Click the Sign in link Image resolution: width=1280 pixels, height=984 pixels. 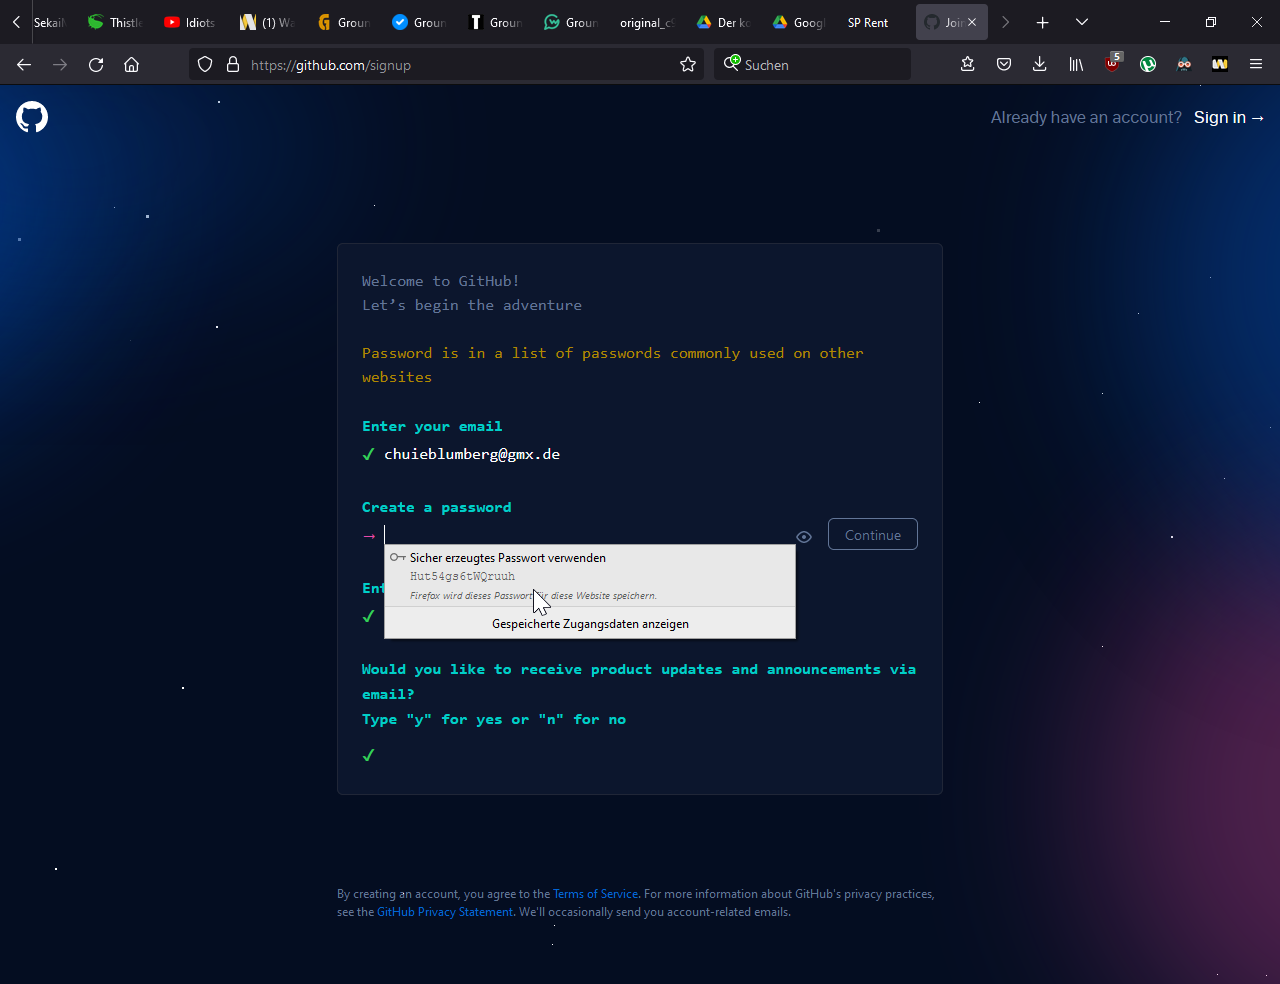(x=1229, y=117)
